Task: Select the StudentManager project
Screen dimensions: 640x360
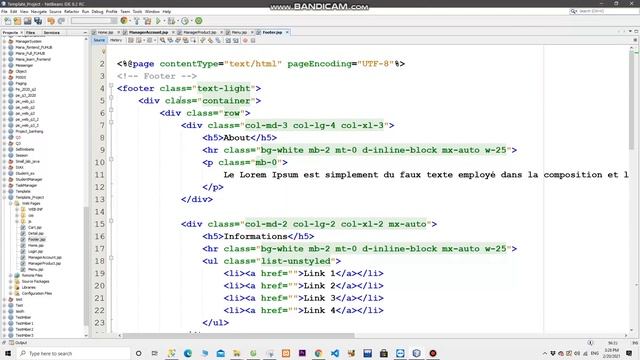Action: pyautogui.click(x=29, y=179)
